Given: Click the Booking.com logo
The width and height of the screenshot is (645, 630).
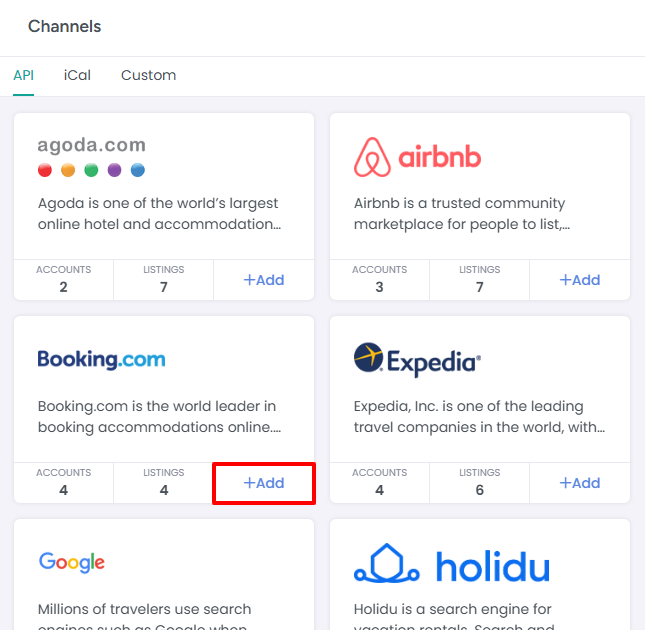Looking at the screenshot, I should coord(101,359).
